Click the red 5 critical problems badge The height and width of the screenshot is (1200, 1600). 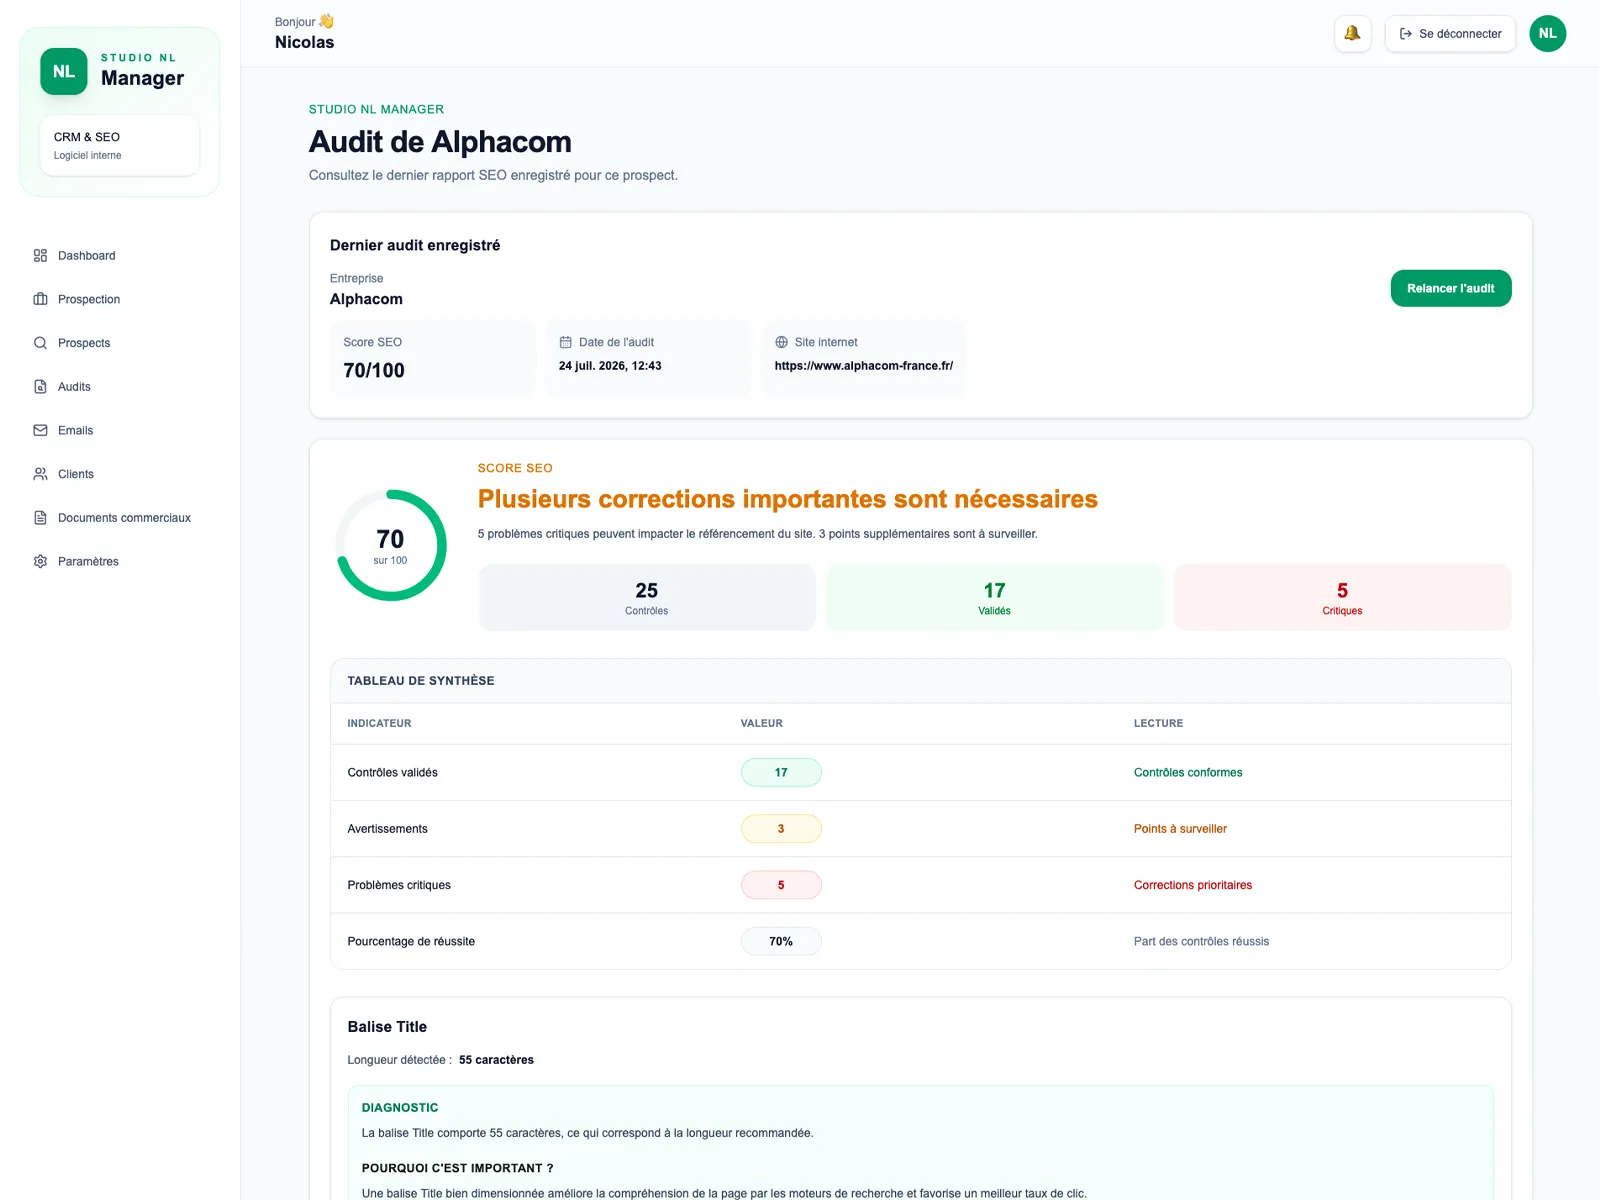(x=781, y=885)
